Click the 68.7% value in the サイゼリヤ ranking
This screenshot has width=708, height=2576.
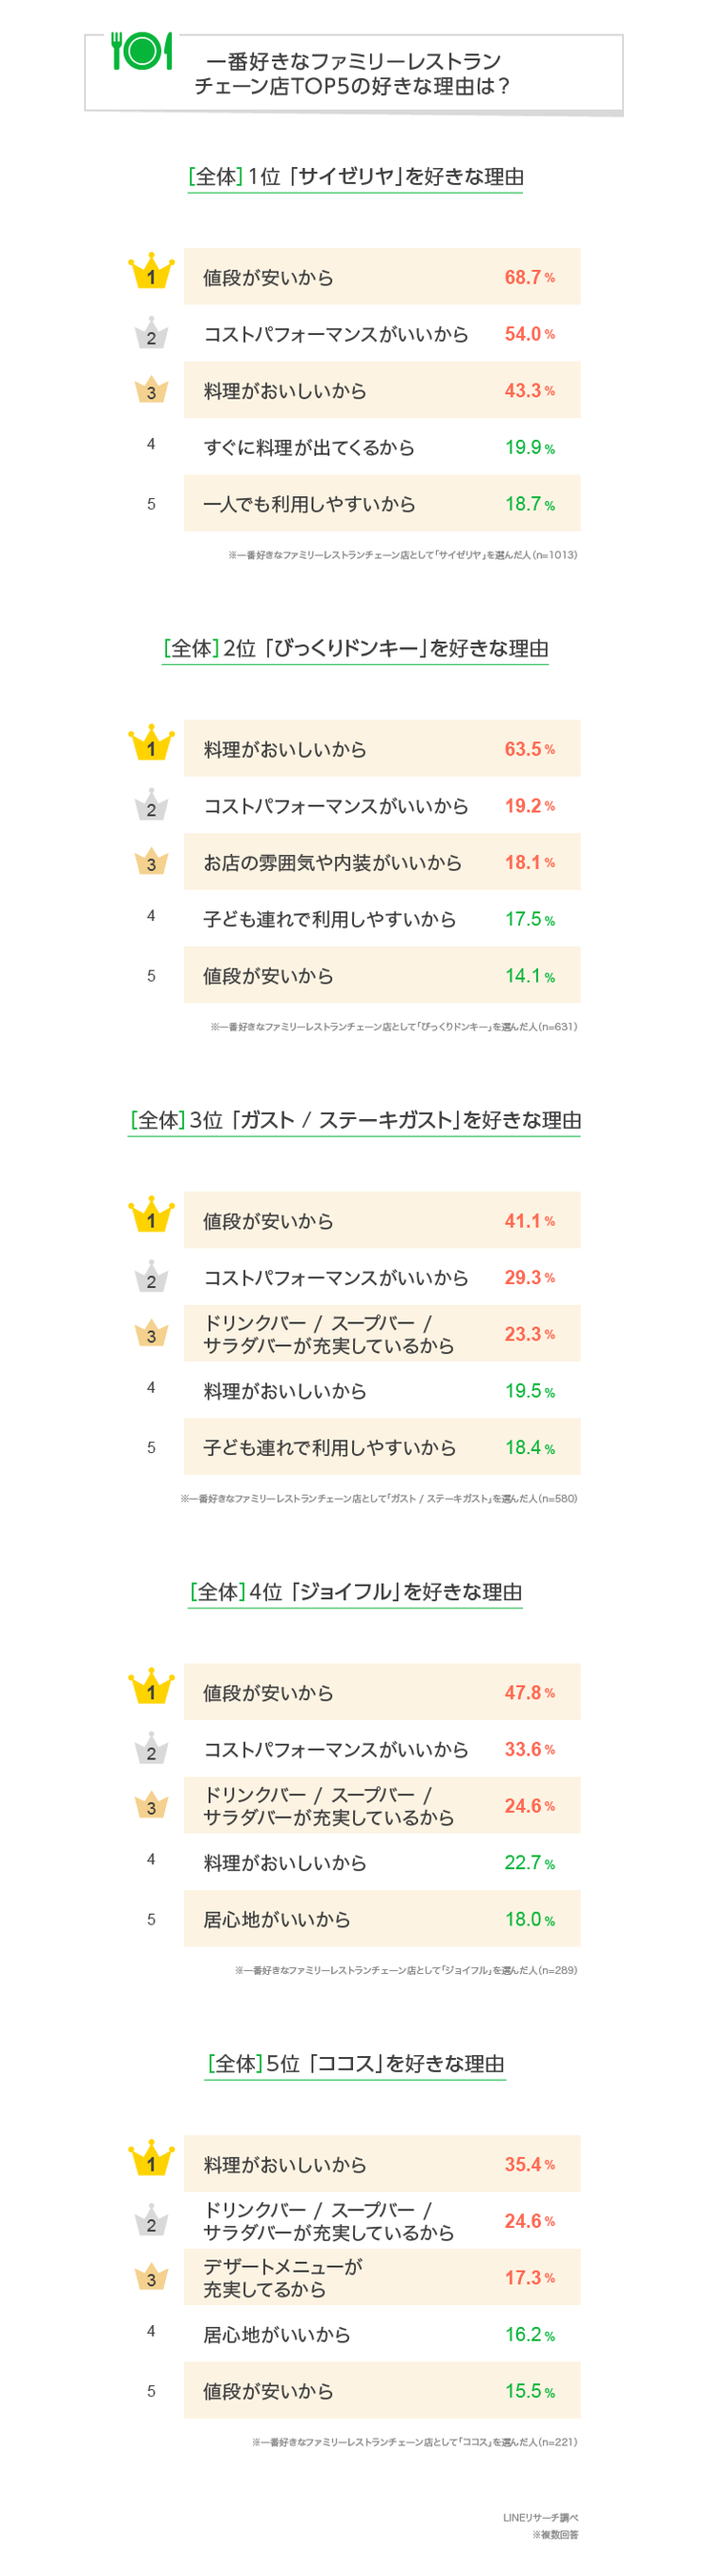[529, 277]
